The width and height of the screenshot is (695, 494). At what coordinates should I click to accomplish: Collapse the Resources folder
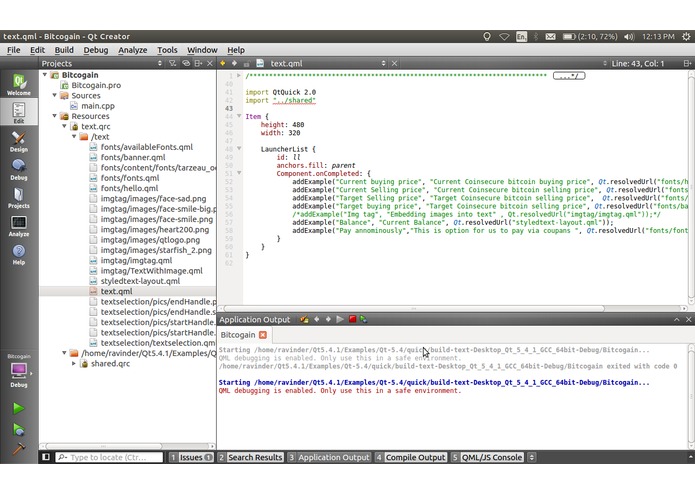click(55, 116)
